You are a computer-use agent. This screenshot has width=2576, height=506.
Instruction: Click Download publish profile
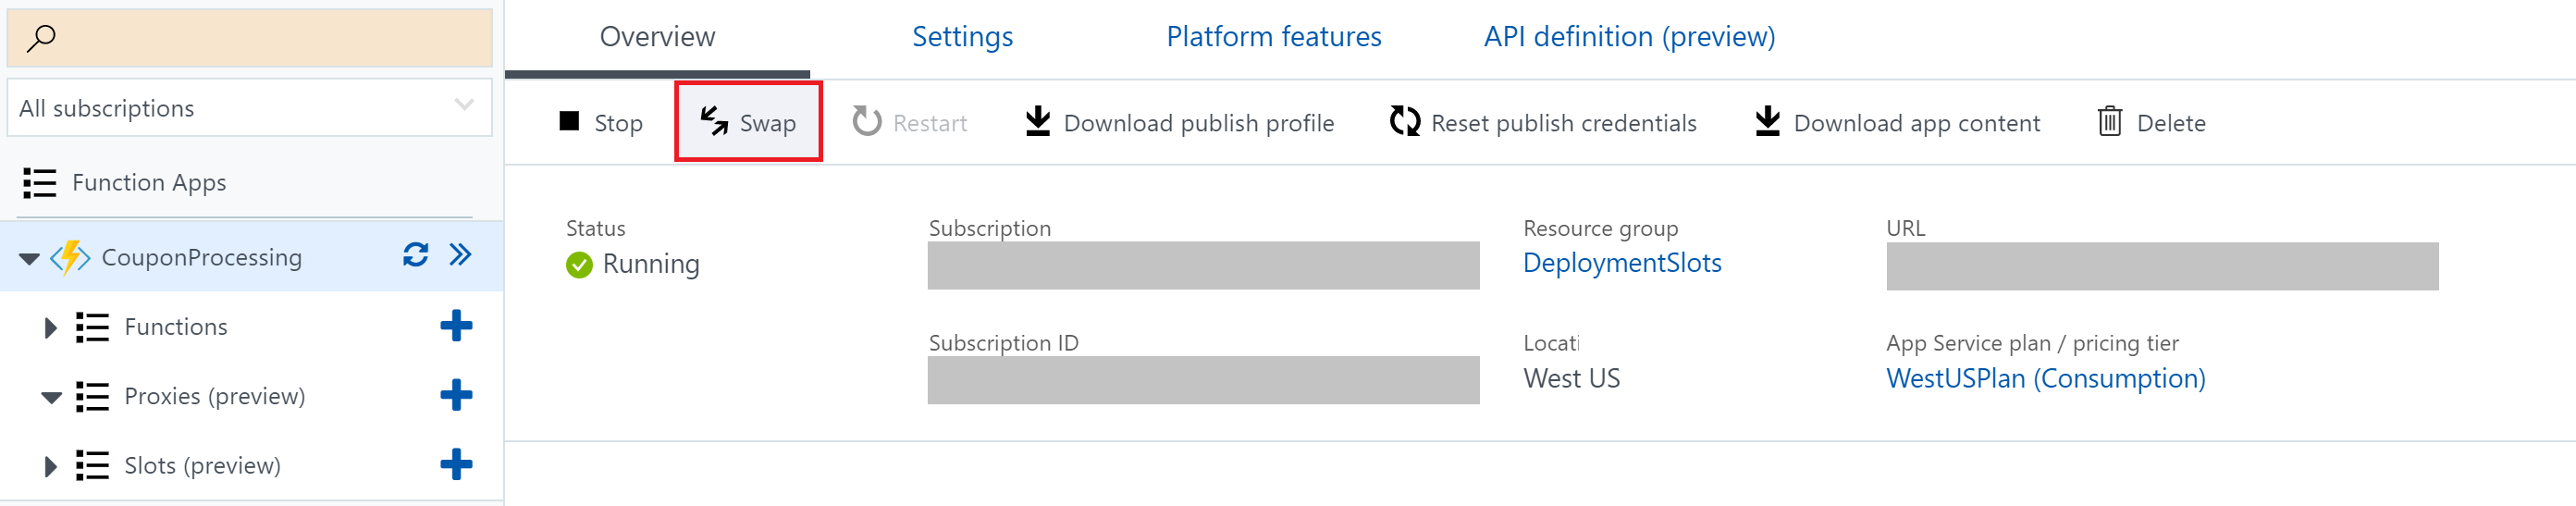pos(1180,123)
